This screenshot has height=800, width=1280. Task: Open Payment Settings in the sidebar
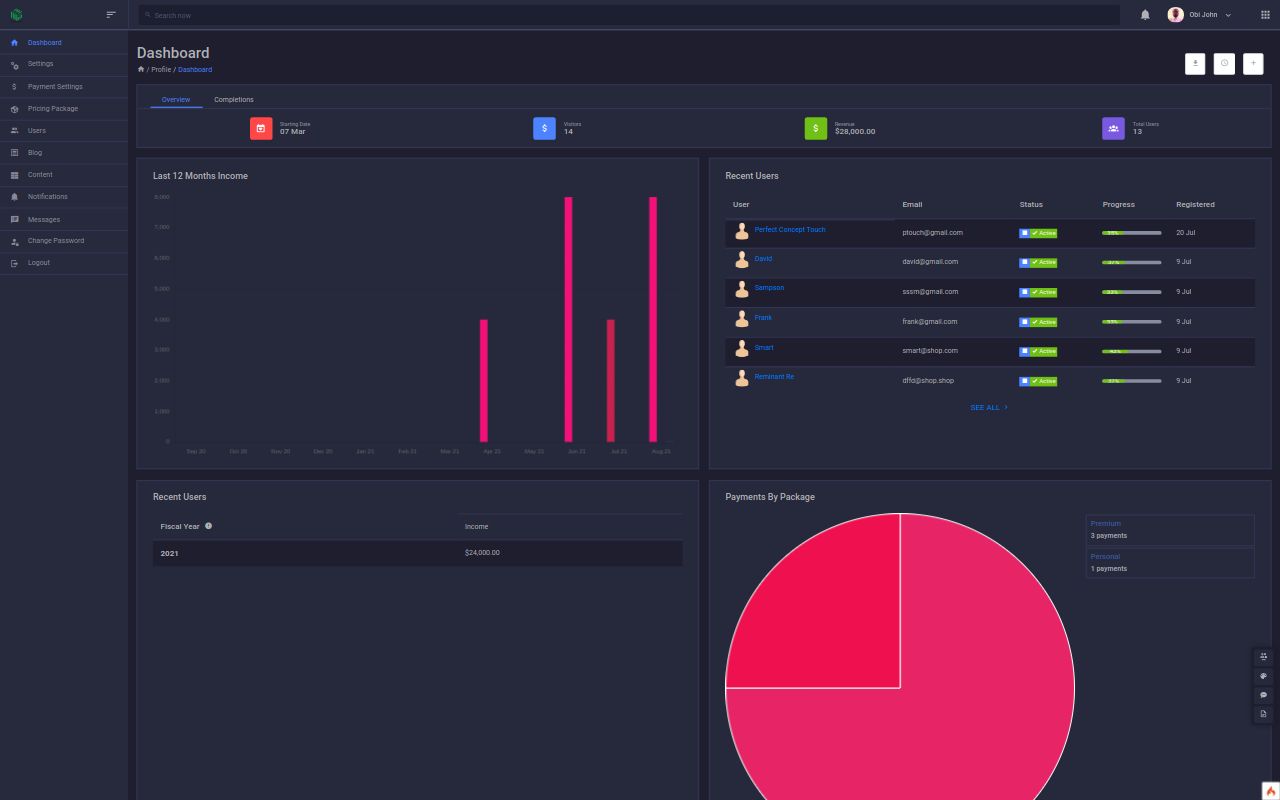64,87
